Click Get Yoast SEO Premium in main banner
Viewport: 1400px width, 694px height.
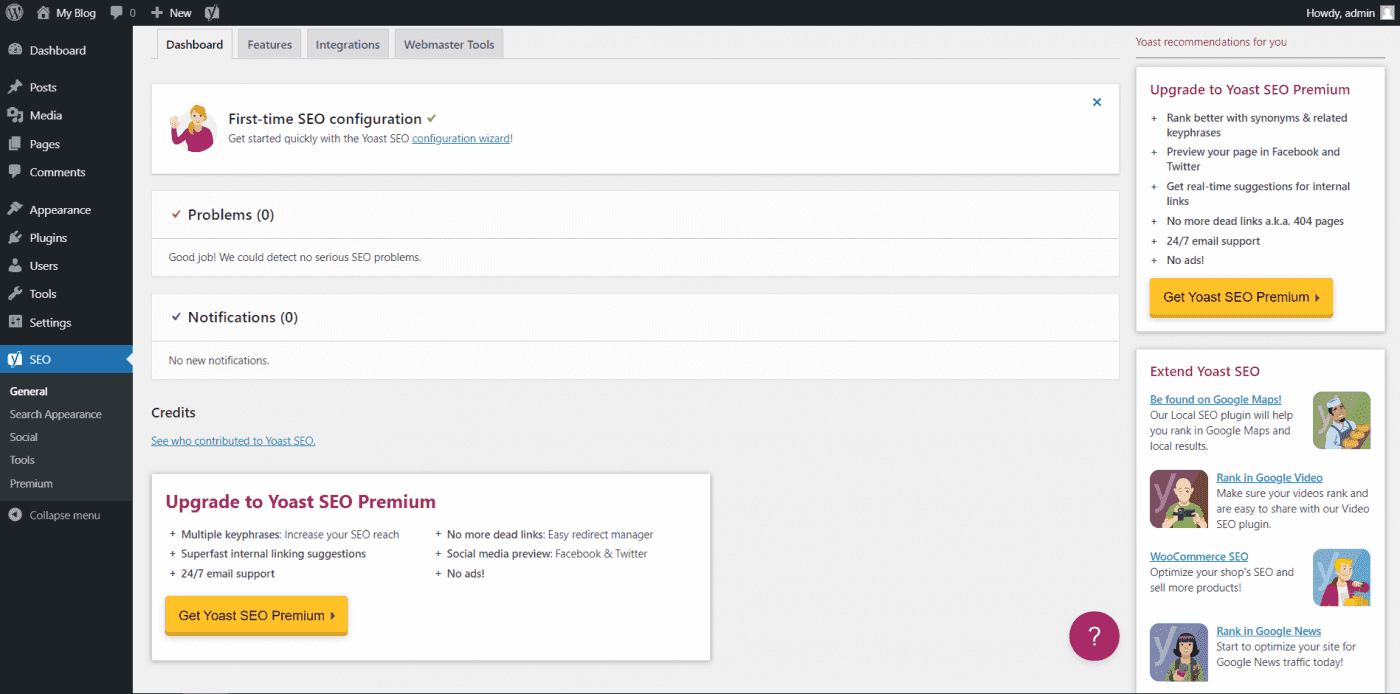coord(256,615)
